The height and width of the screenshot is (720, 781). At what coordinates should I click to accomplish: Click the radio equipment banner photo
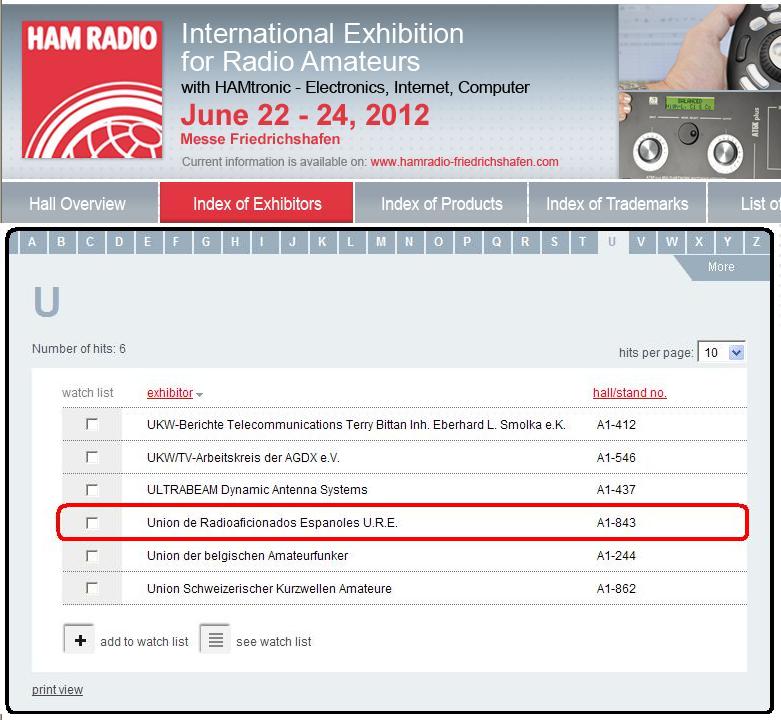[x=699, y=92]
